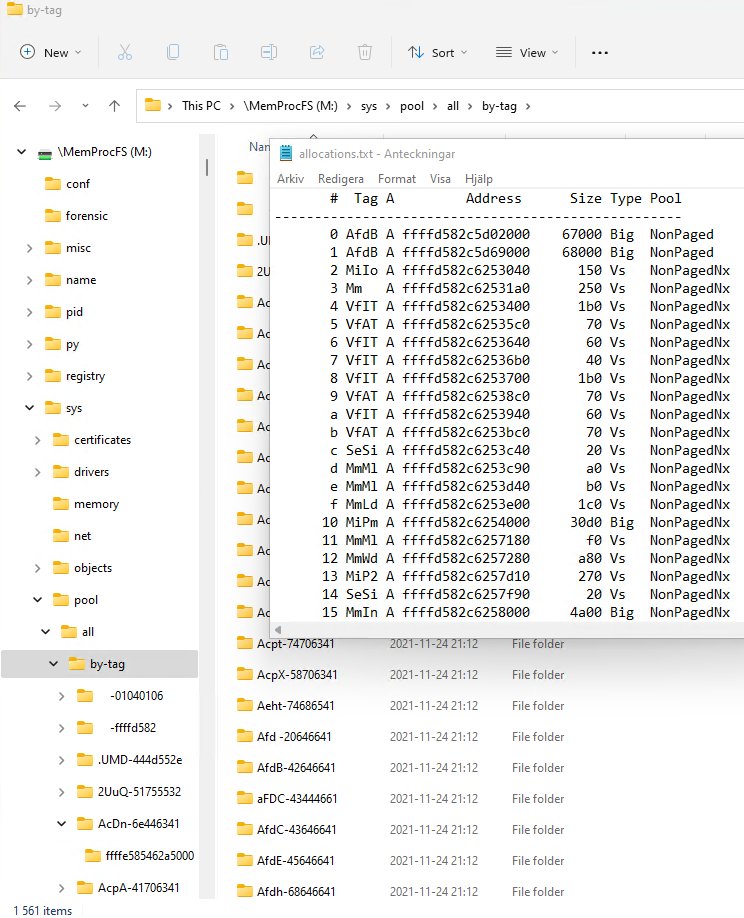This screenshot has height=918, width=744.
Task: Click This PC in breadcrumb path
Action: point(201,106)
